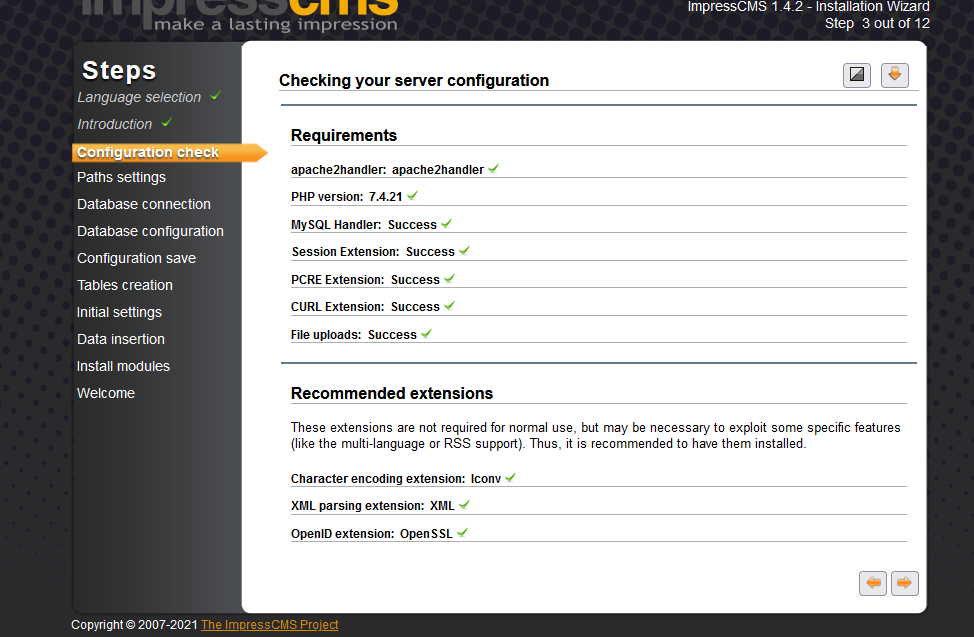Click the orange right arrow next-step button

[904, 583]
